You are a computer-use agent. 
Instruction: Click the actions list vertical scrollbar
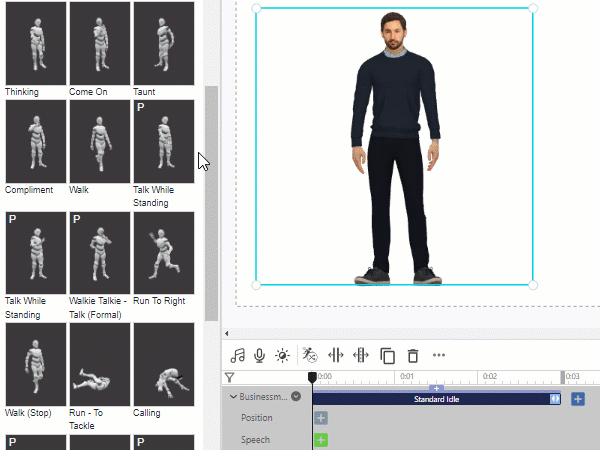coord(211,204)
